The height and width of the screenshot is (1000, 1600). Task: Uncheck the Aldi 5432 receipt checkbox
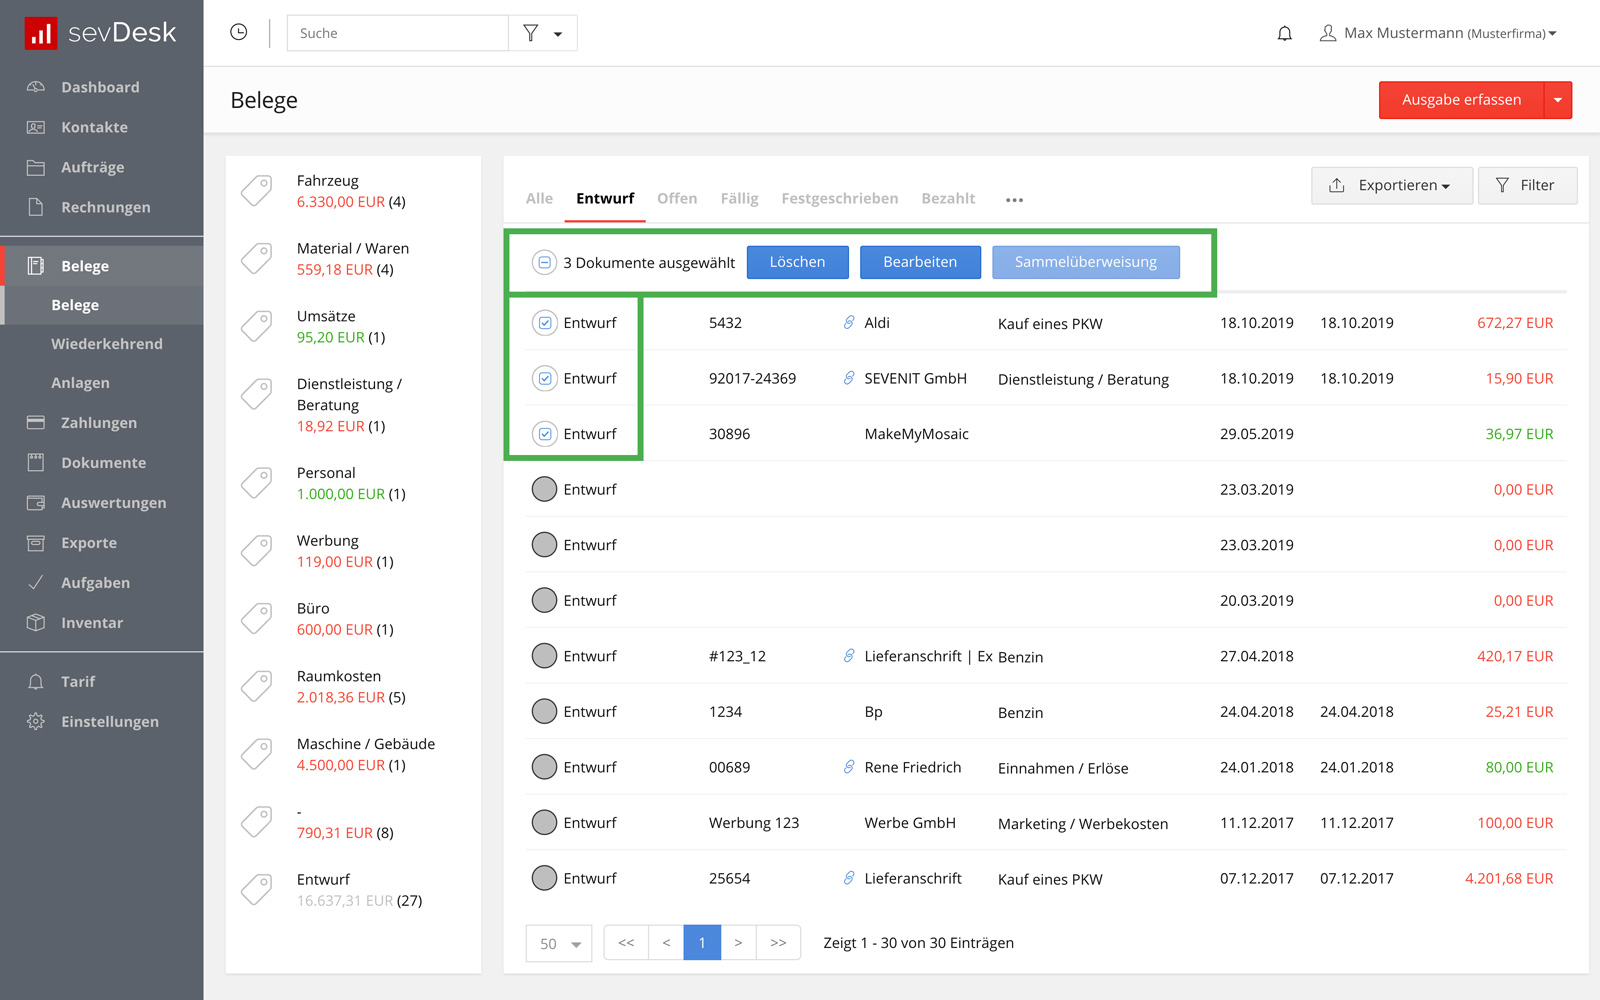544,323
